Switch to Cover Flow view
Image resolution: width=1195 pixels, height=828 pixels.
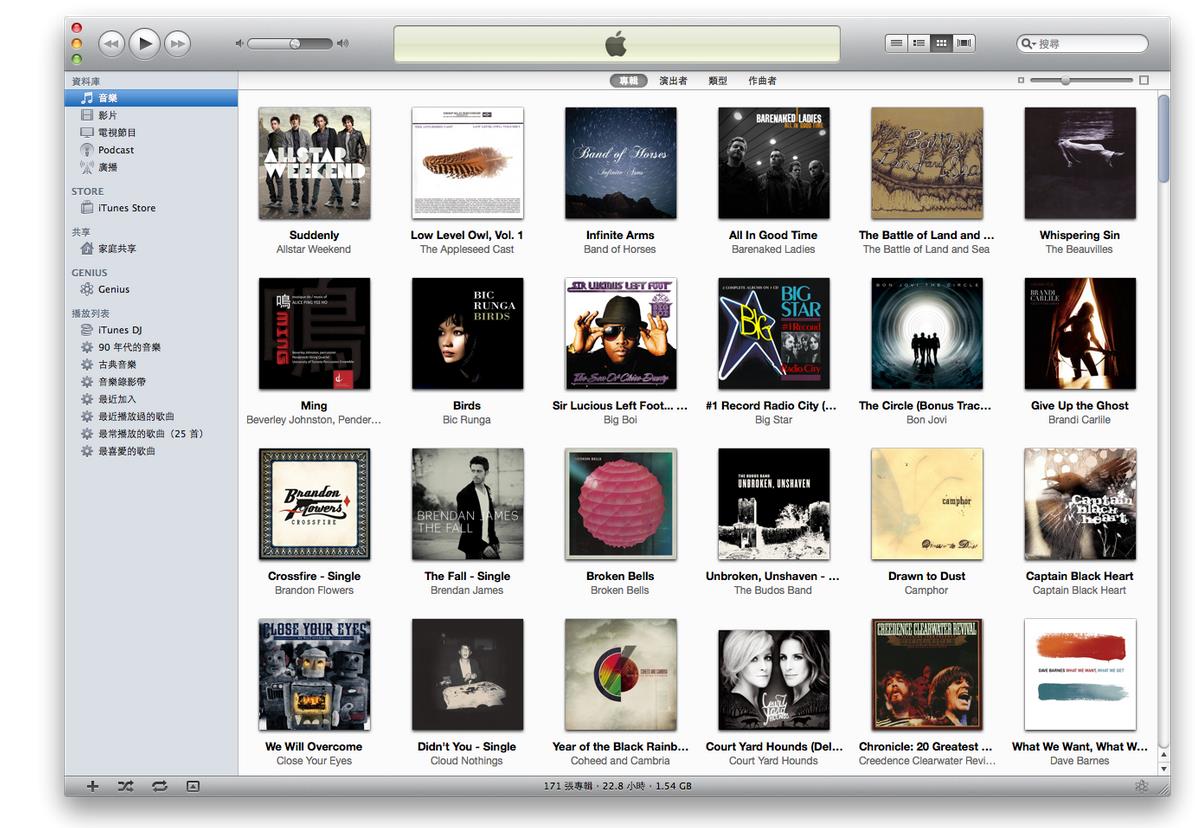click(964, 43)
